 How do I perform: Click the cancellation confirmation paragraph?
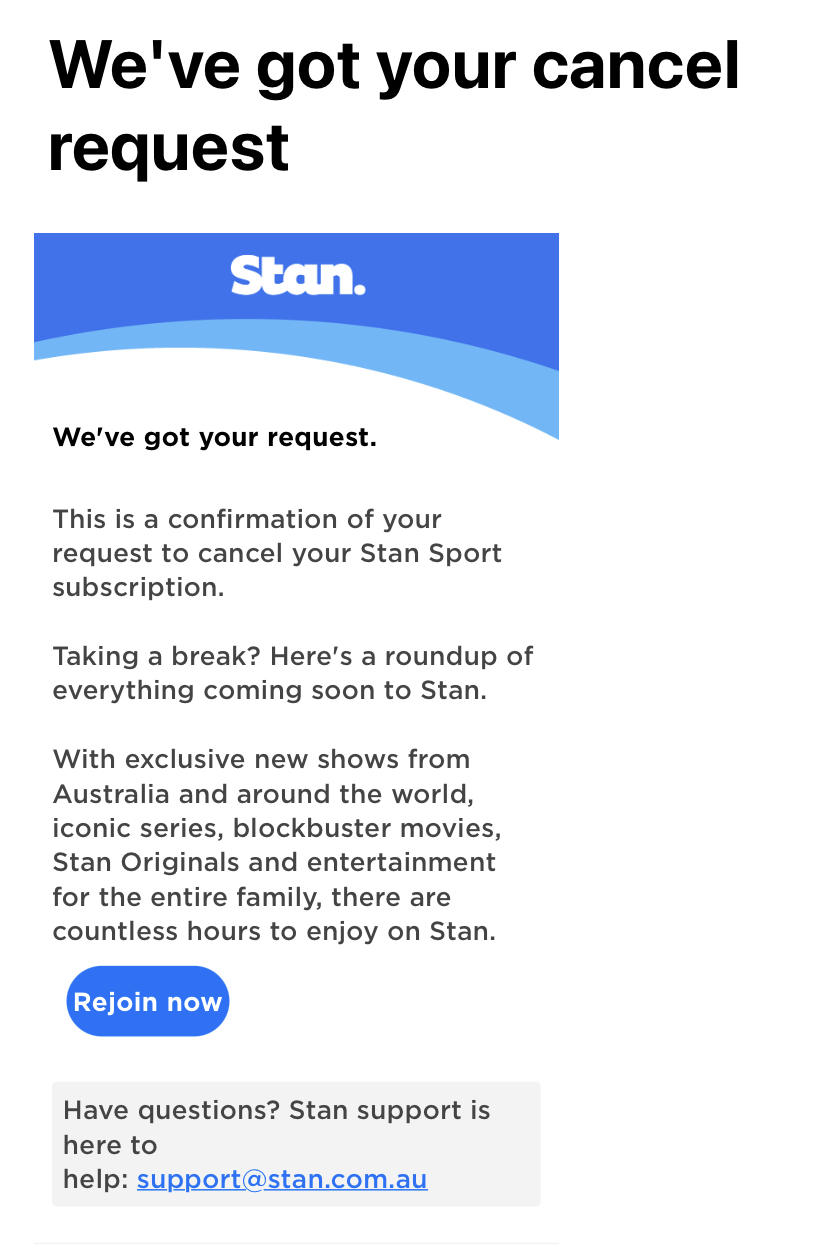coord(277,553)
